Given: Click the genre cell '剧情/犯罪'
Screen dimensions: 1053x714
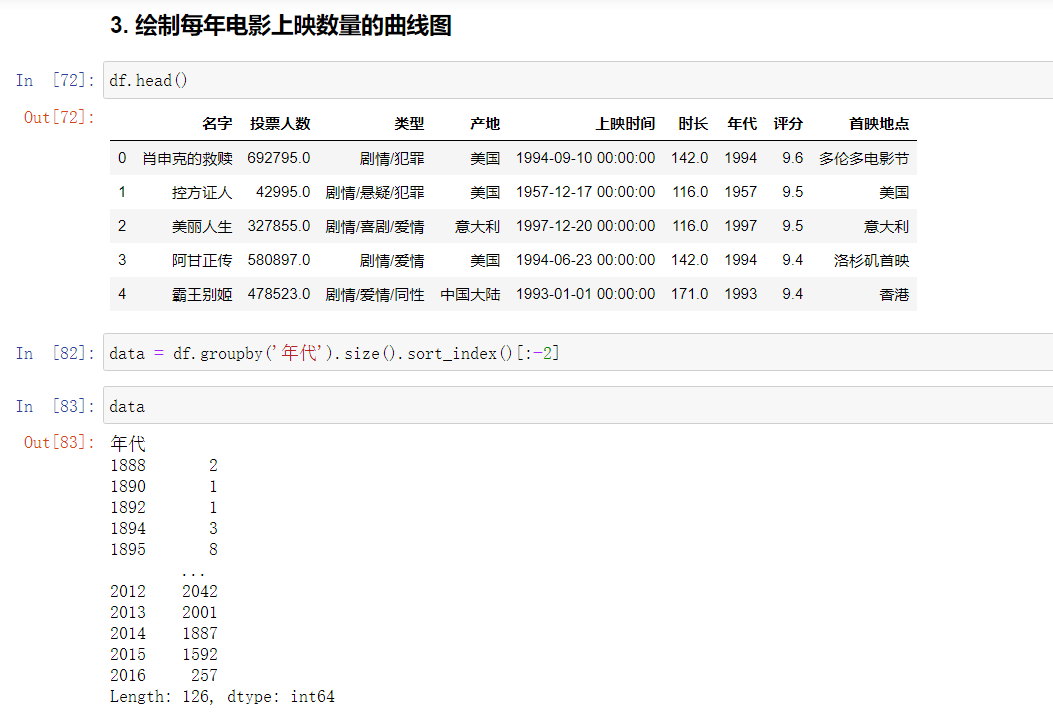Looking at the screenshot, I should tap(392, 159).
